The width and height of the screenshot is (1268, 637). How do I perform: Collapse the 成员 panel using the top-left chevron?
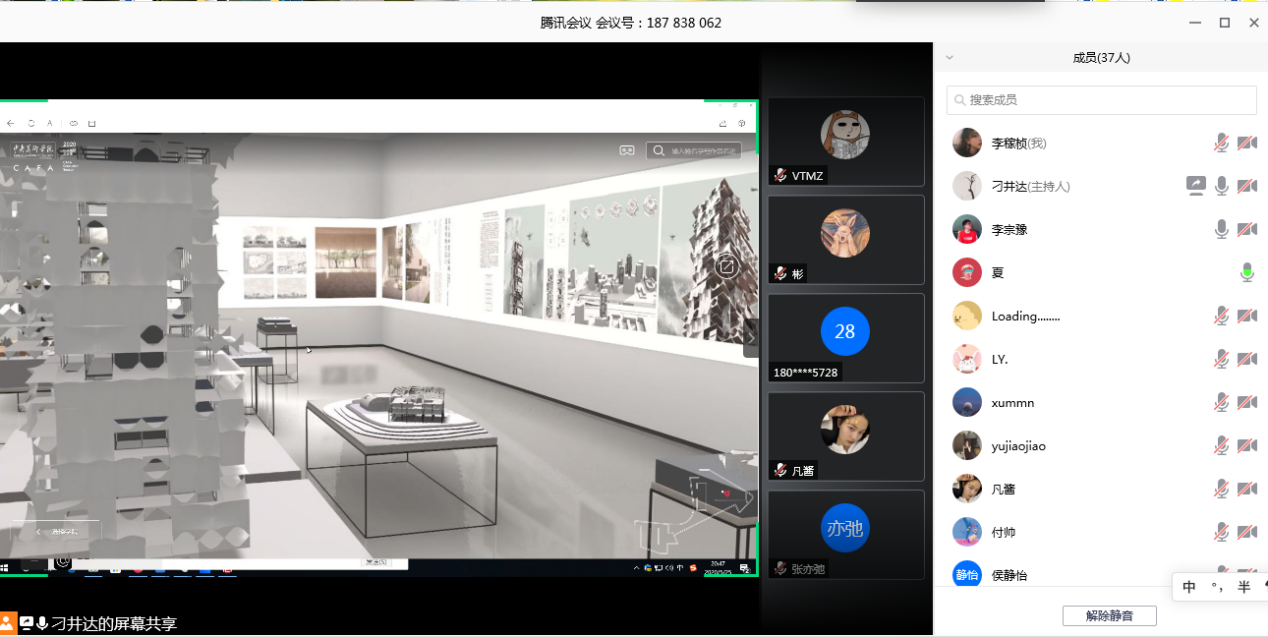coord(949,58)
